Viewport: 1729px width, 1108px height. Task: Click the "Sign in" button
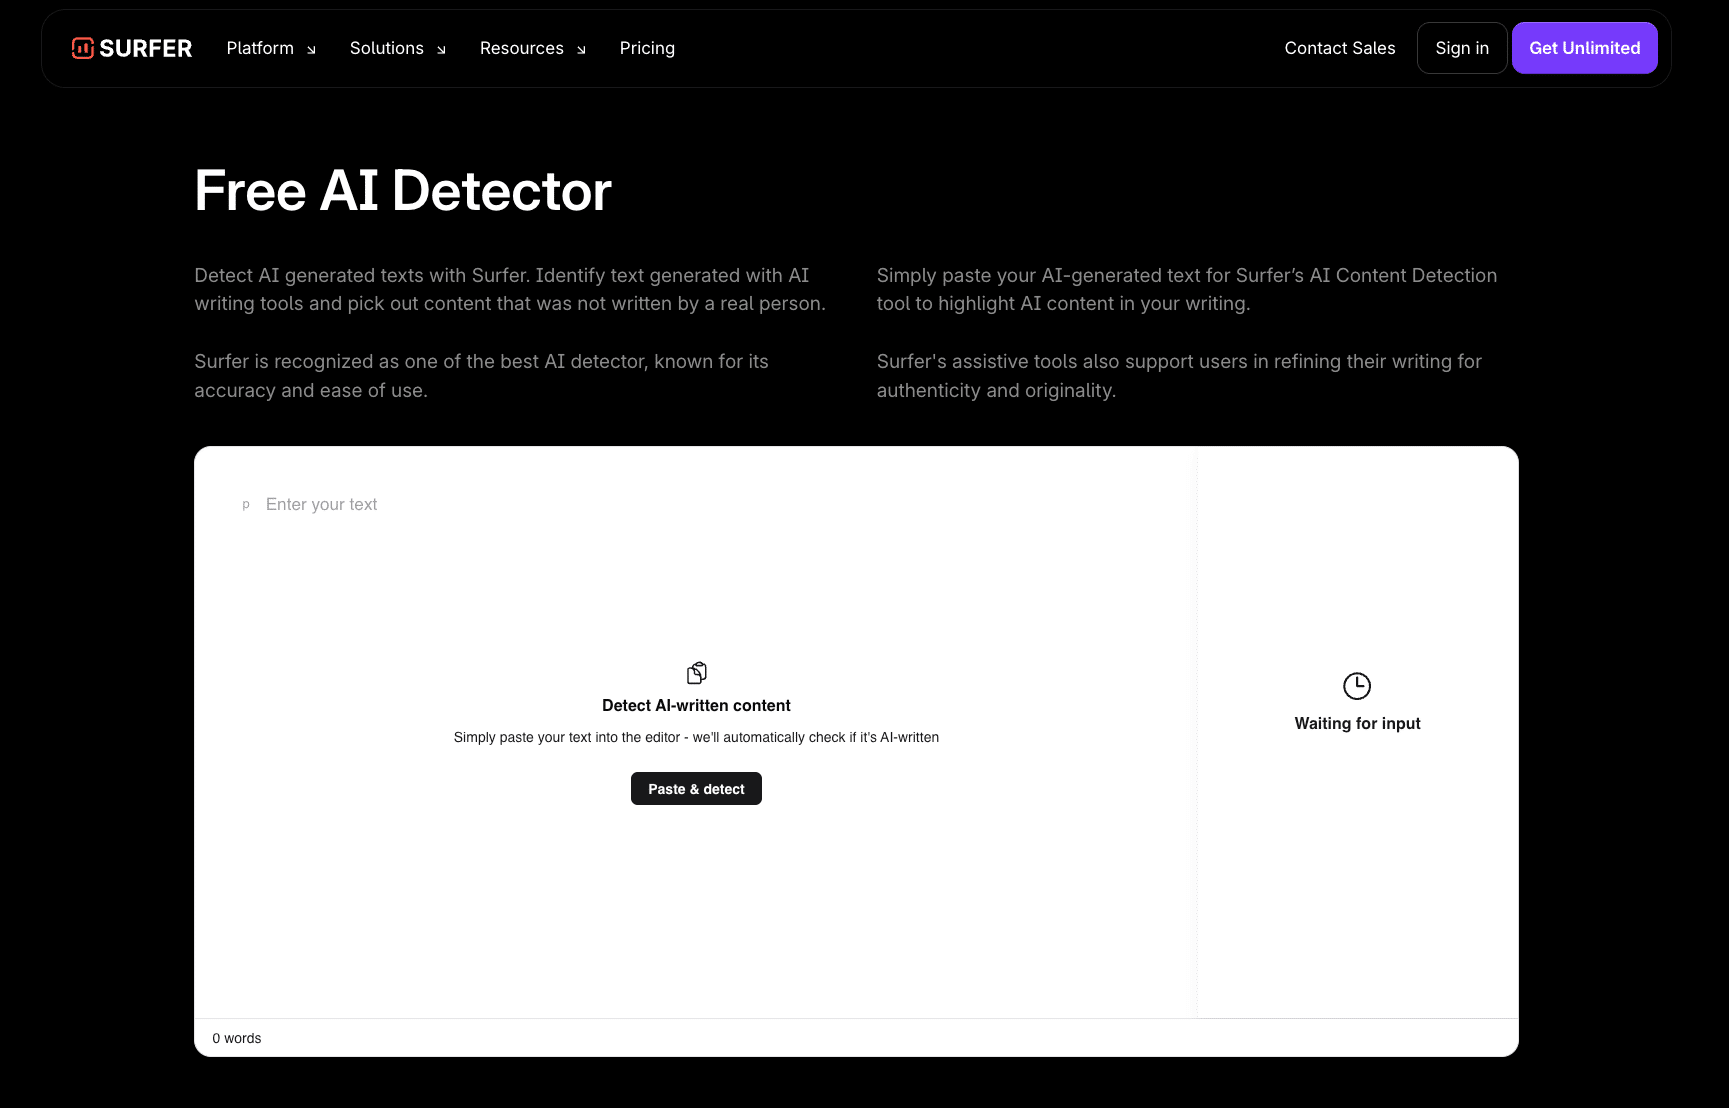1462,47
